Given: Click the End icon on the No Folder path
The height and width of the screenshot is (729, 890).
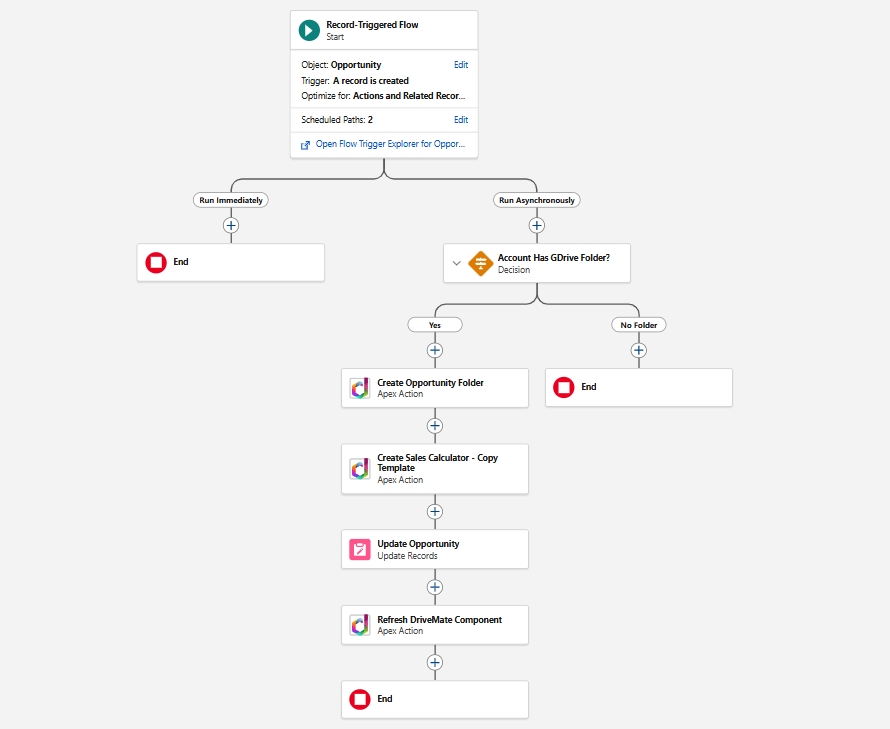Looking at the screenshot, I should pyautogui.click(x=563, y=387).
